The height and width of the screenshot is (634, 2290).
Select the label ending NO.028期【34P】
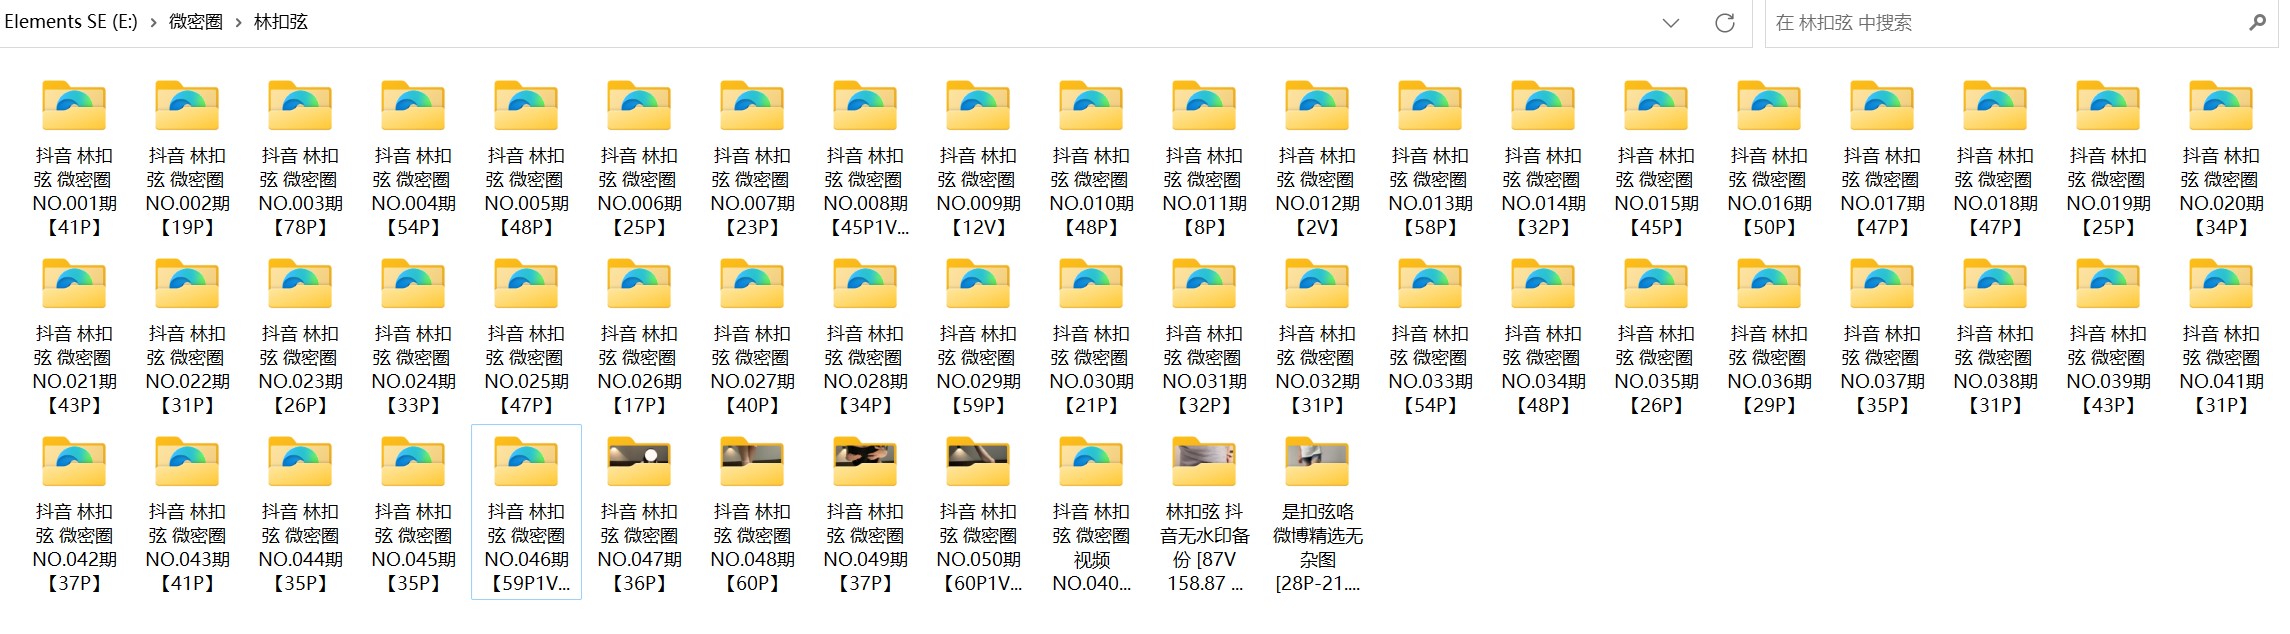[866, 370]
